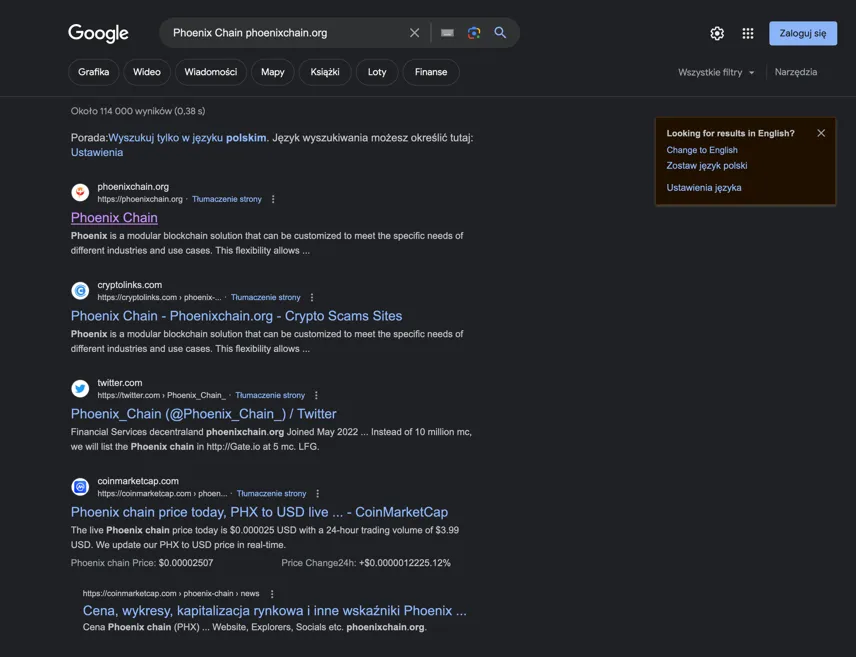
Task: Click the 'twitter.com' site name text
Action: click(120, 383)
